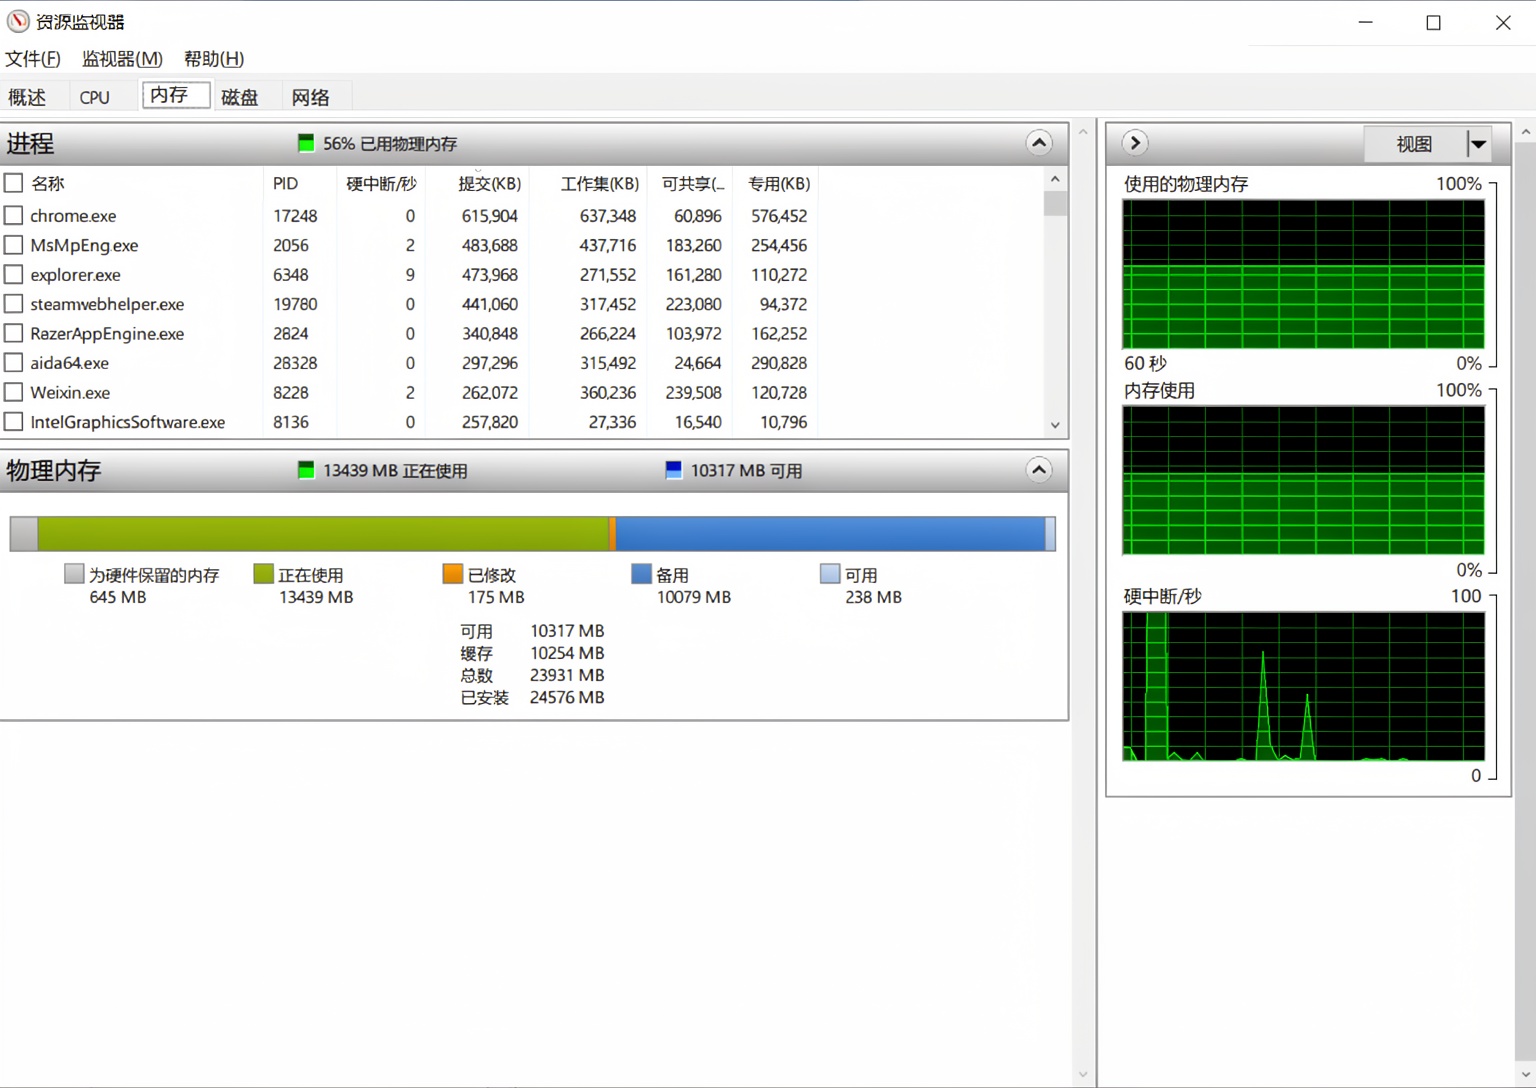Check the chrome.exe process checkbox
The image size is (1536, 1088).
click(x=13, y=215)
